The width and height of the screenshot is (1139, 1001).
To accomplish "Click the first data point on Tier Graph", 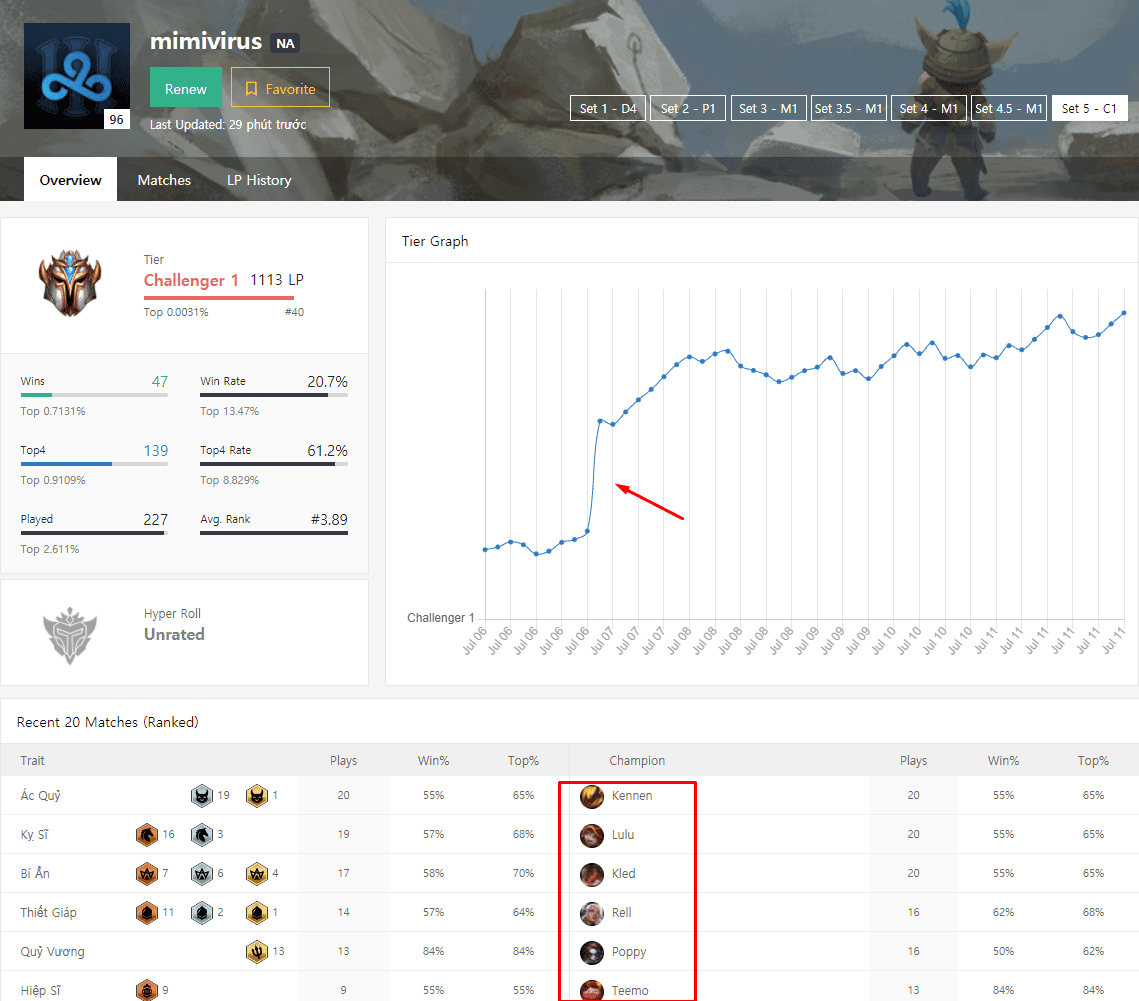I will (x=485, y=549).
